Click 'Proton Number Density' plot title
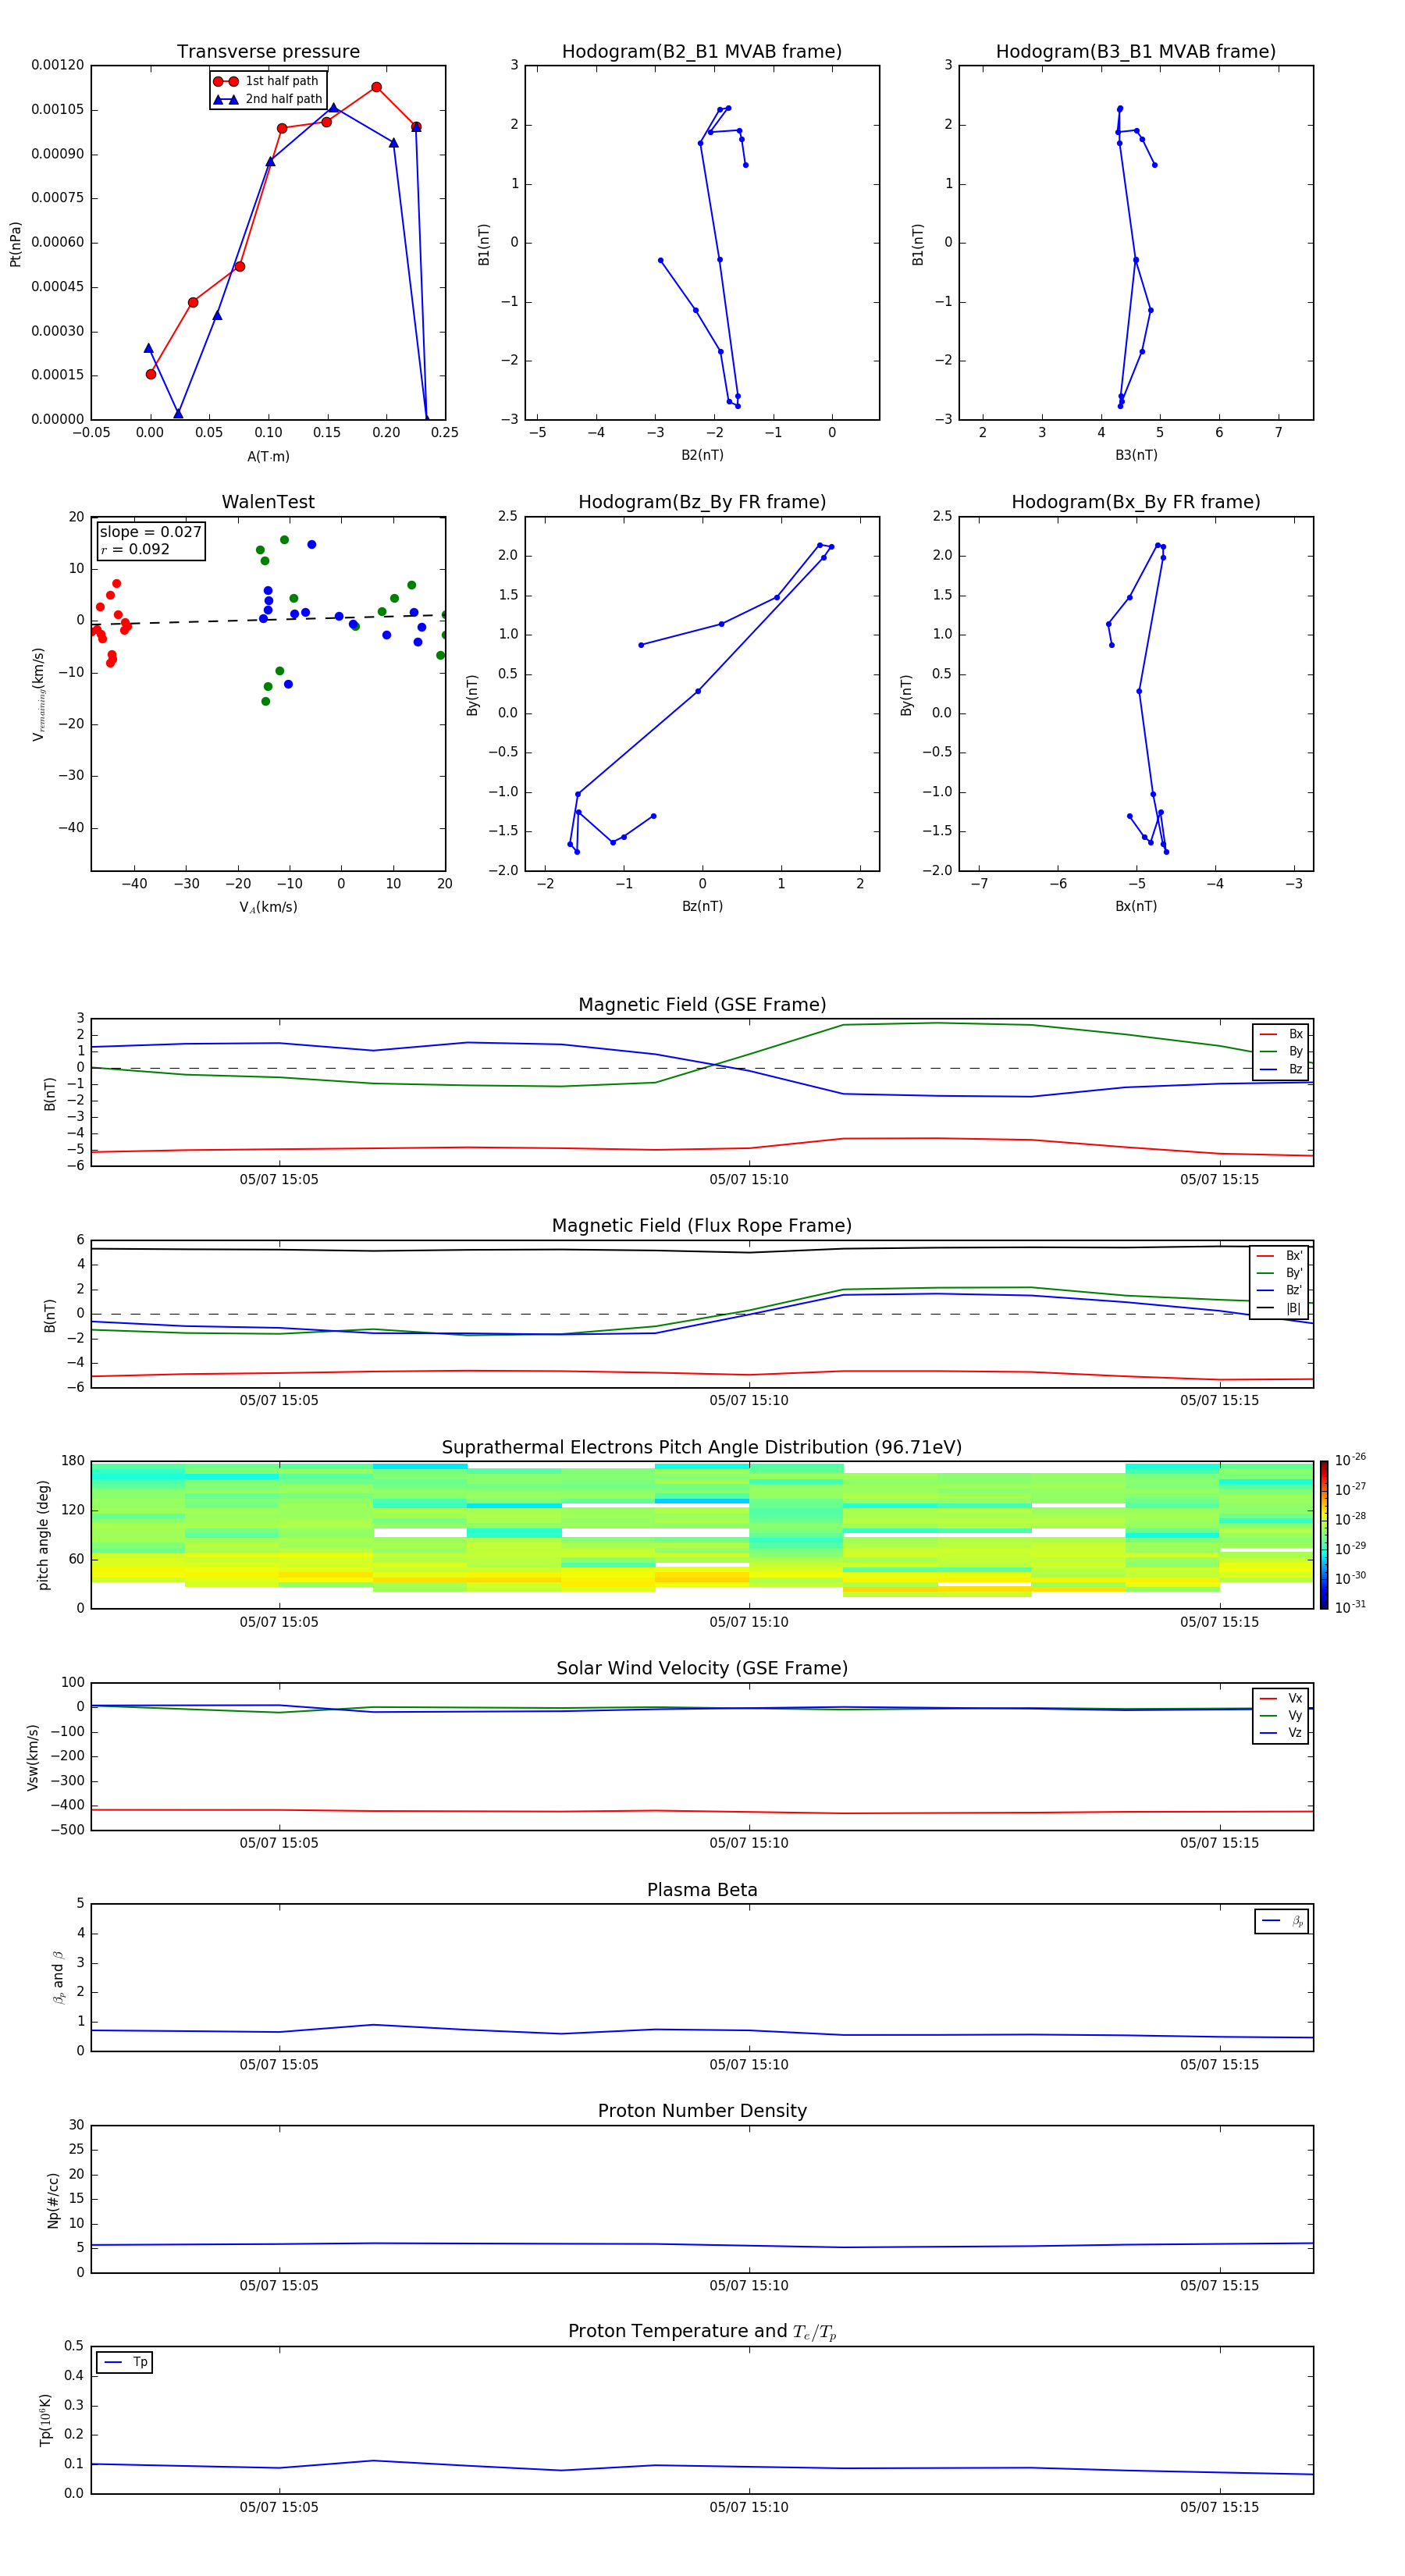The width and height of the screenshot is (1405, 2576). 702,2112
